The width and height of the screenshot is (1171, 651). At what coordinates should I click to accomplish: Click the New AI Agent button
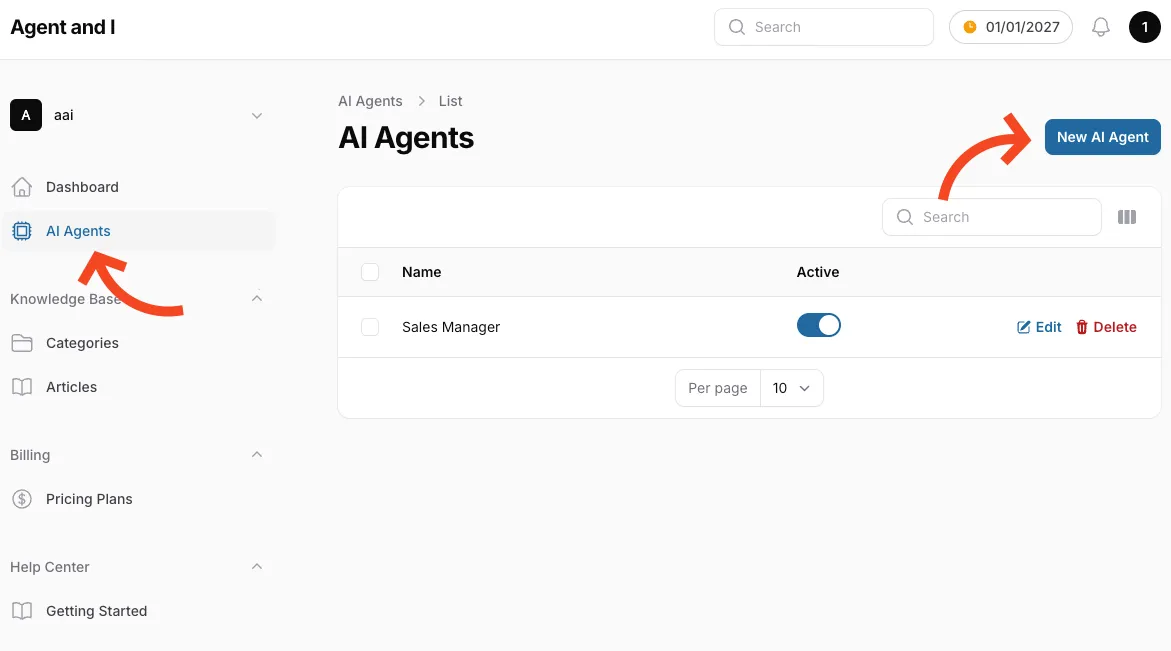click(1102, 137)
